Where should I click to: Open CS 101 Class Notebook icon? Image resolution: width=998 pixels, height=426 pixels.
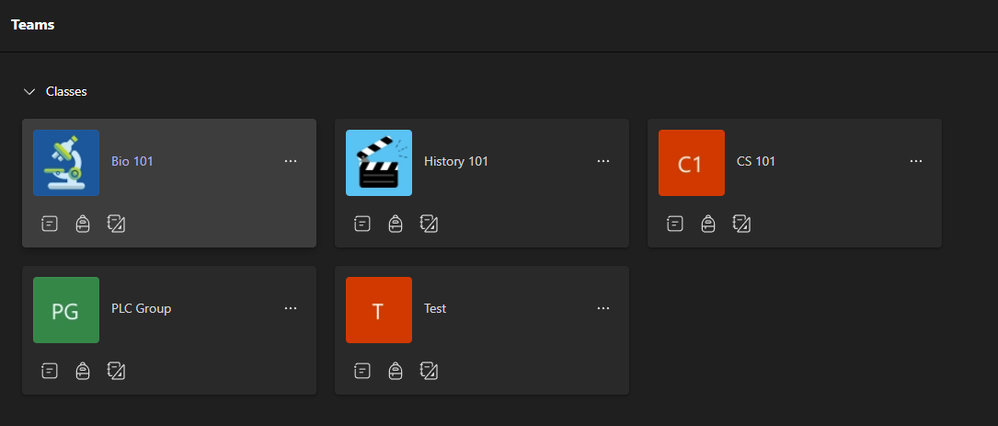[741, 224]
